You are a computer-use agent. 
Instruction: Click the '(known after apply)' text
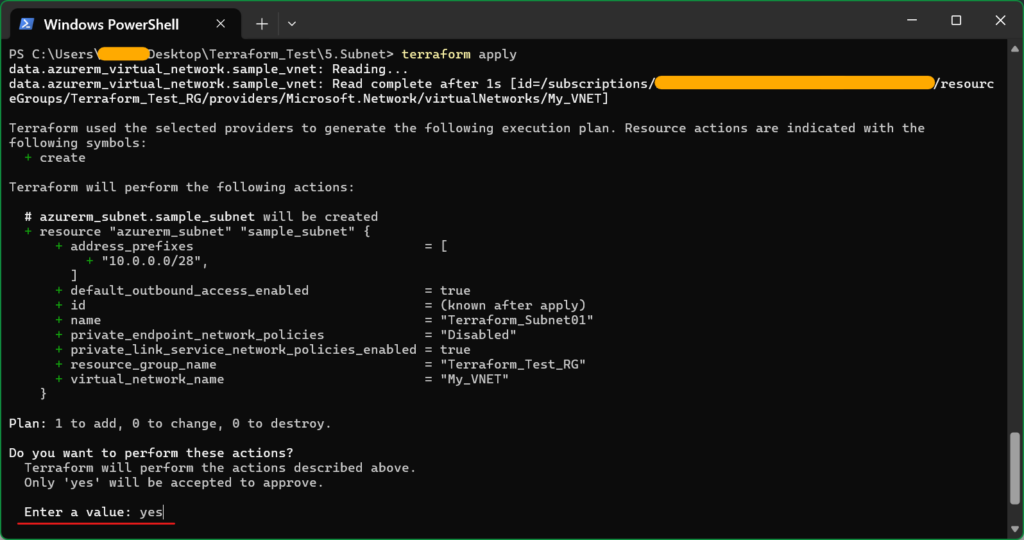click(513, 305)
